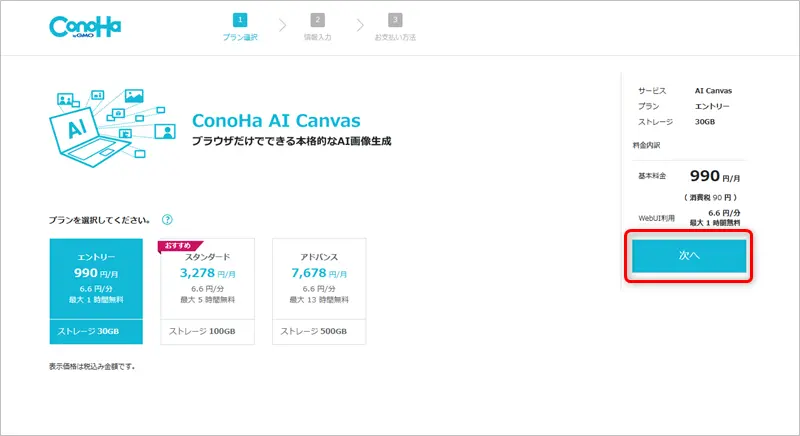Click the ConoHa AI Canvas heading
The width and height of the screenshot is (800, 436).
(276, 121)
